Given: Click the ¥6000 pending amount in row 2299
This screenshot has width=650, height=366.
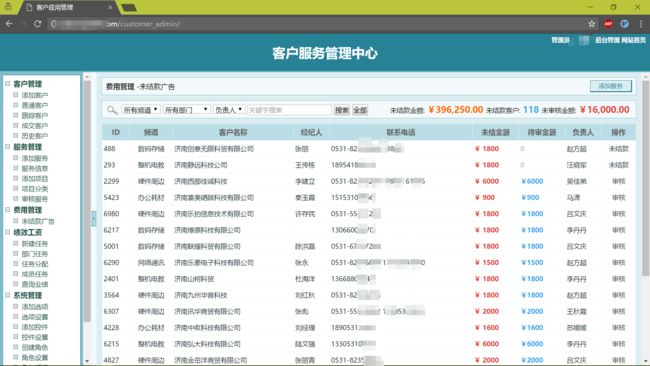Looking at the screenshot, I should click(532, 181).
